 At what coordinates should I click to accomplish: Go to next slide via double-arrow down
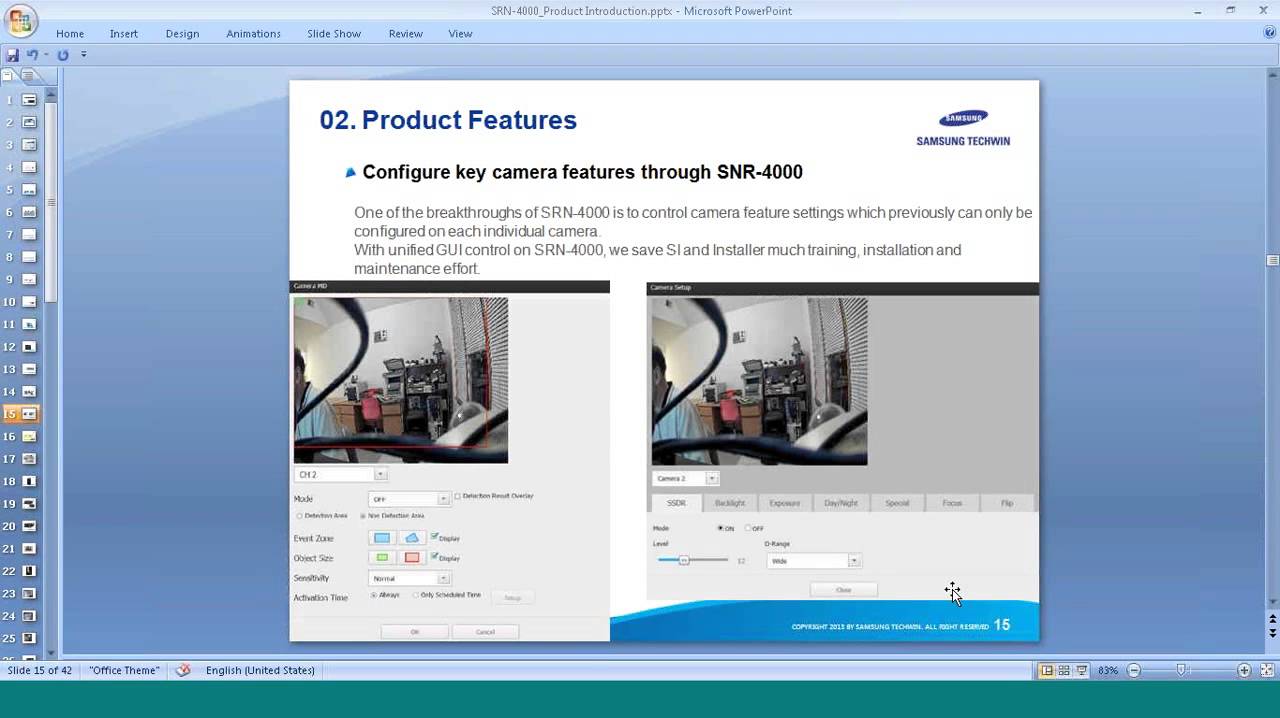click(x=1273, y=633)
